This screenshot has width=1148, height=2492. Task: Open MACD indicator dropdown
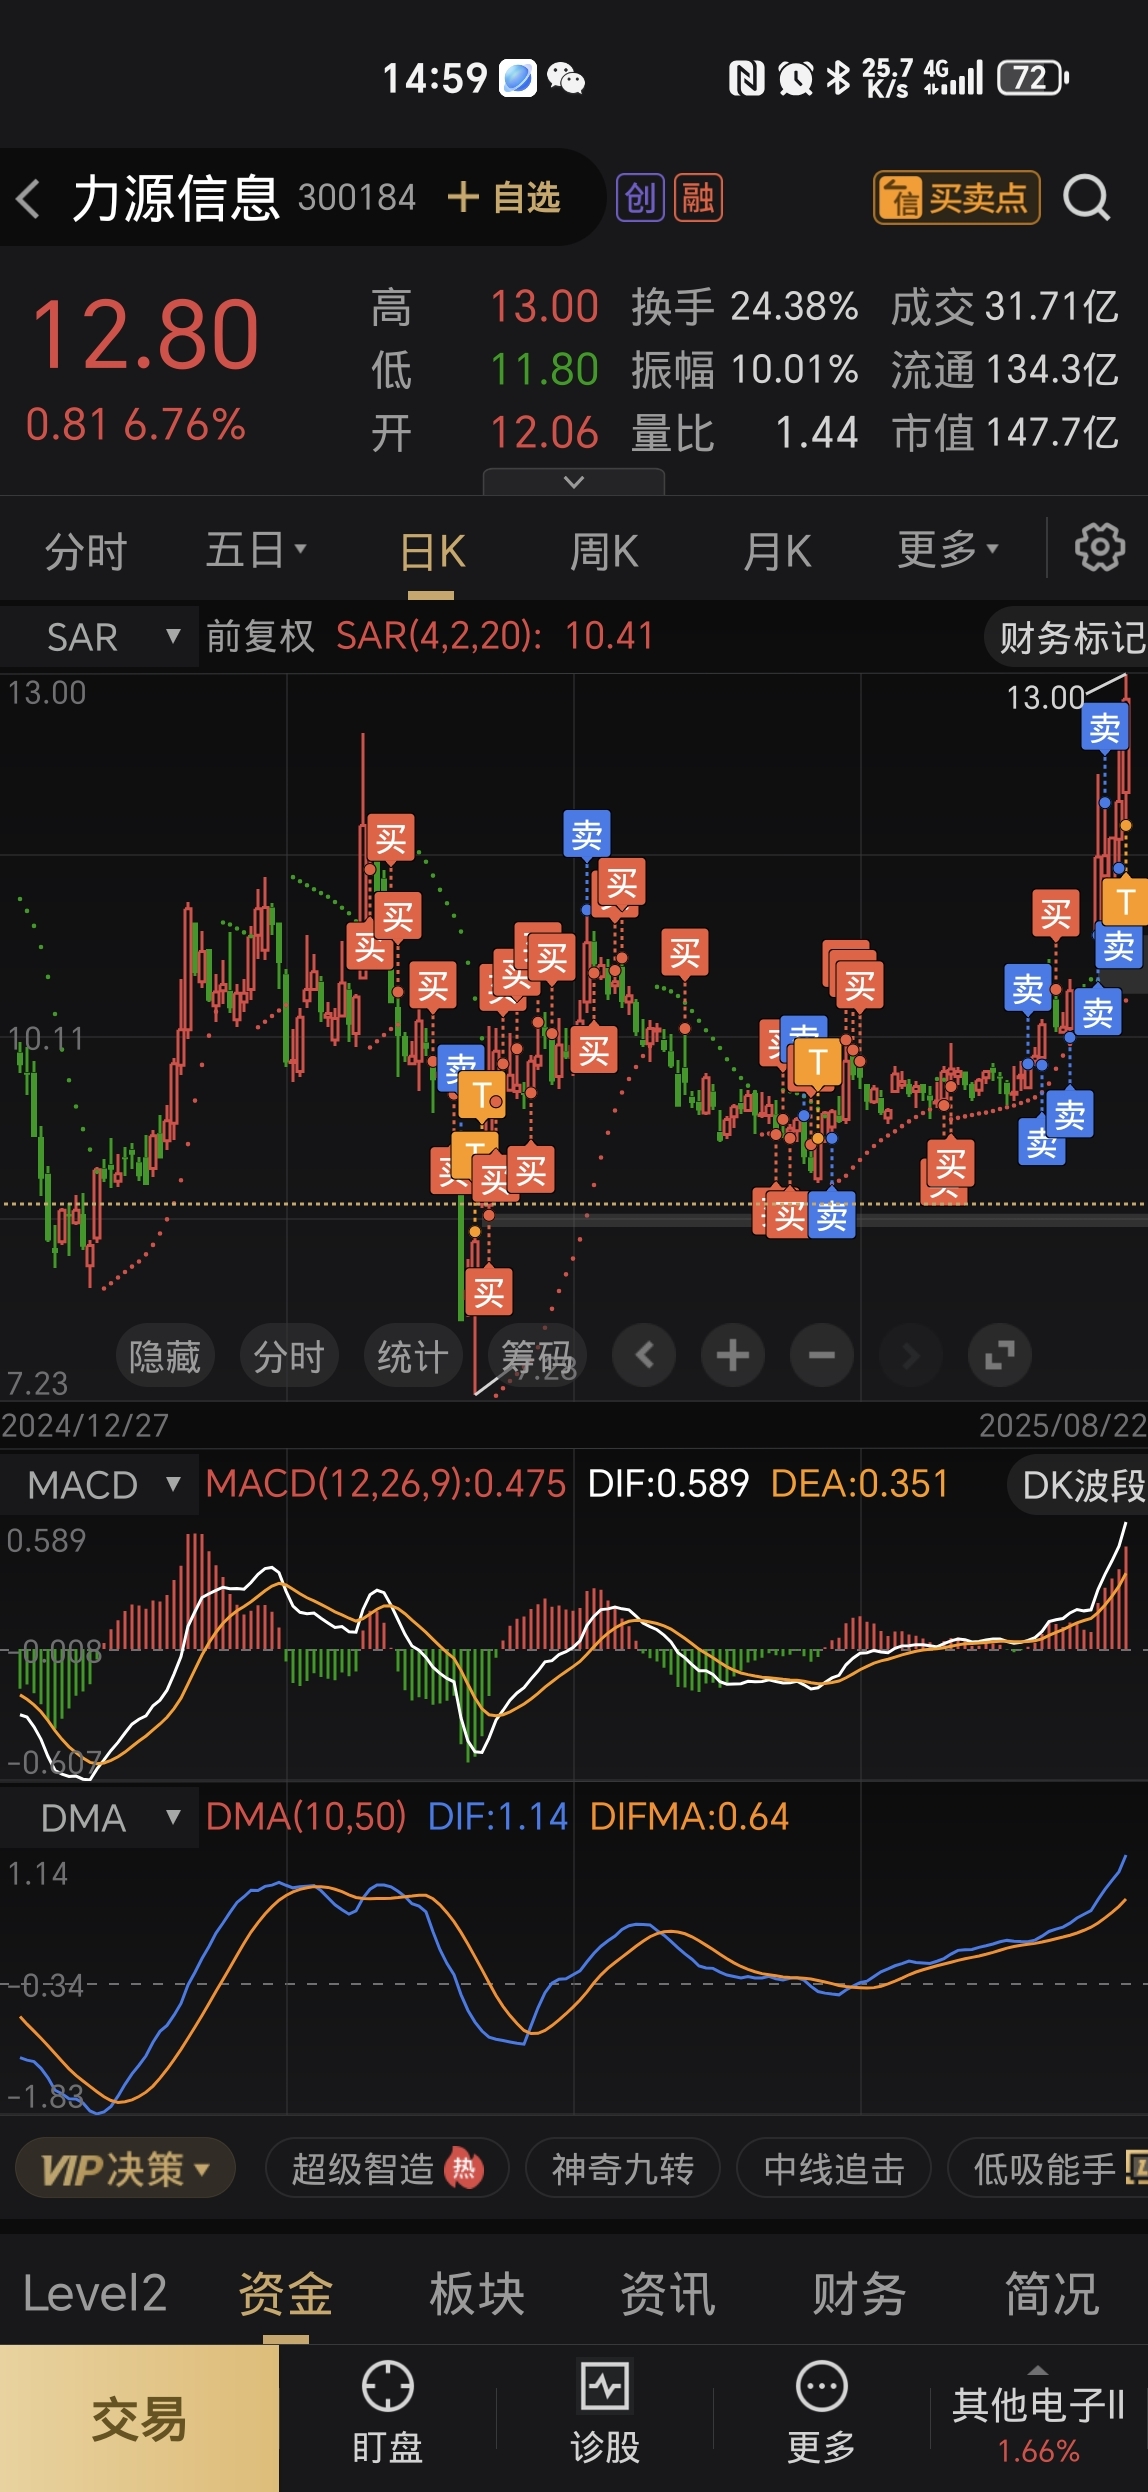[x=99, y=1484]
